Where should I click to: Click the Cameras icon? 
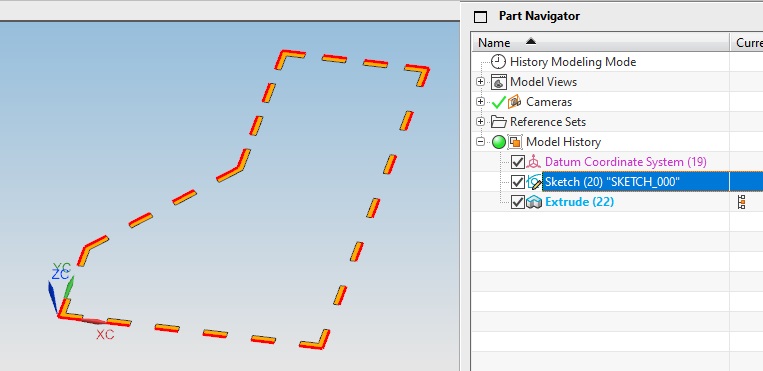point(514,102)
